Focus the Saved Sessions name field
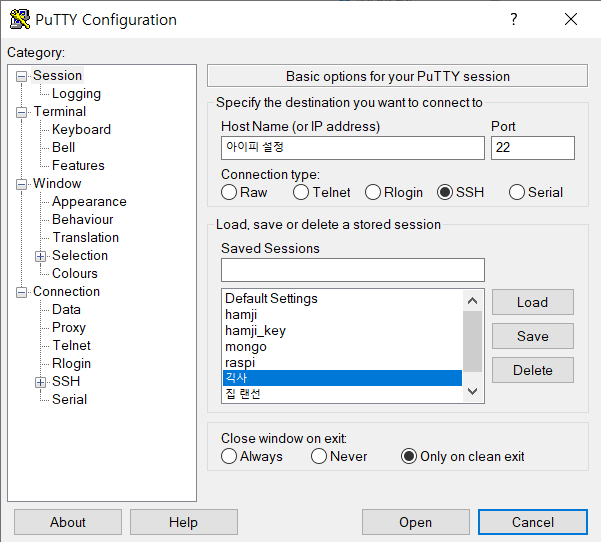 coord(353,270)
